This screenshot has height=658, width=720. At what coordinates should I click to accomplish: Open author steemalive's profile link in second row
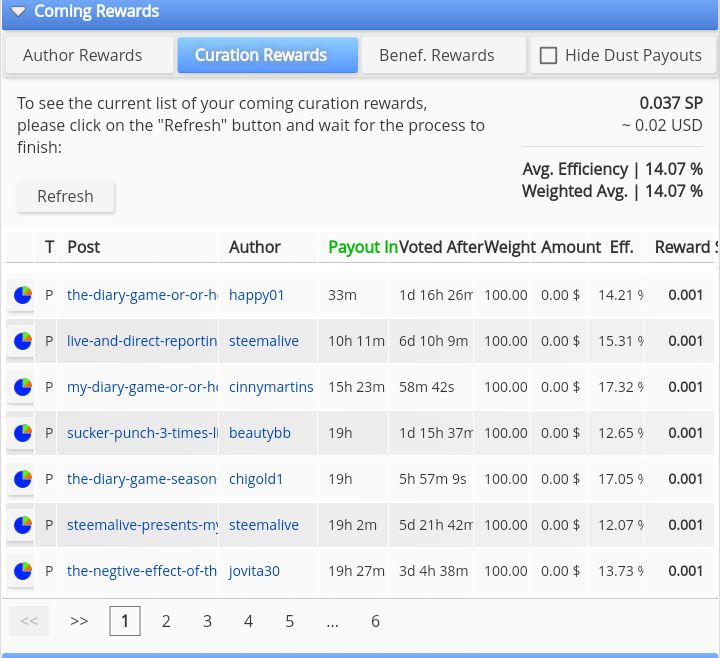pyautogui.click(x=264, y=341)
